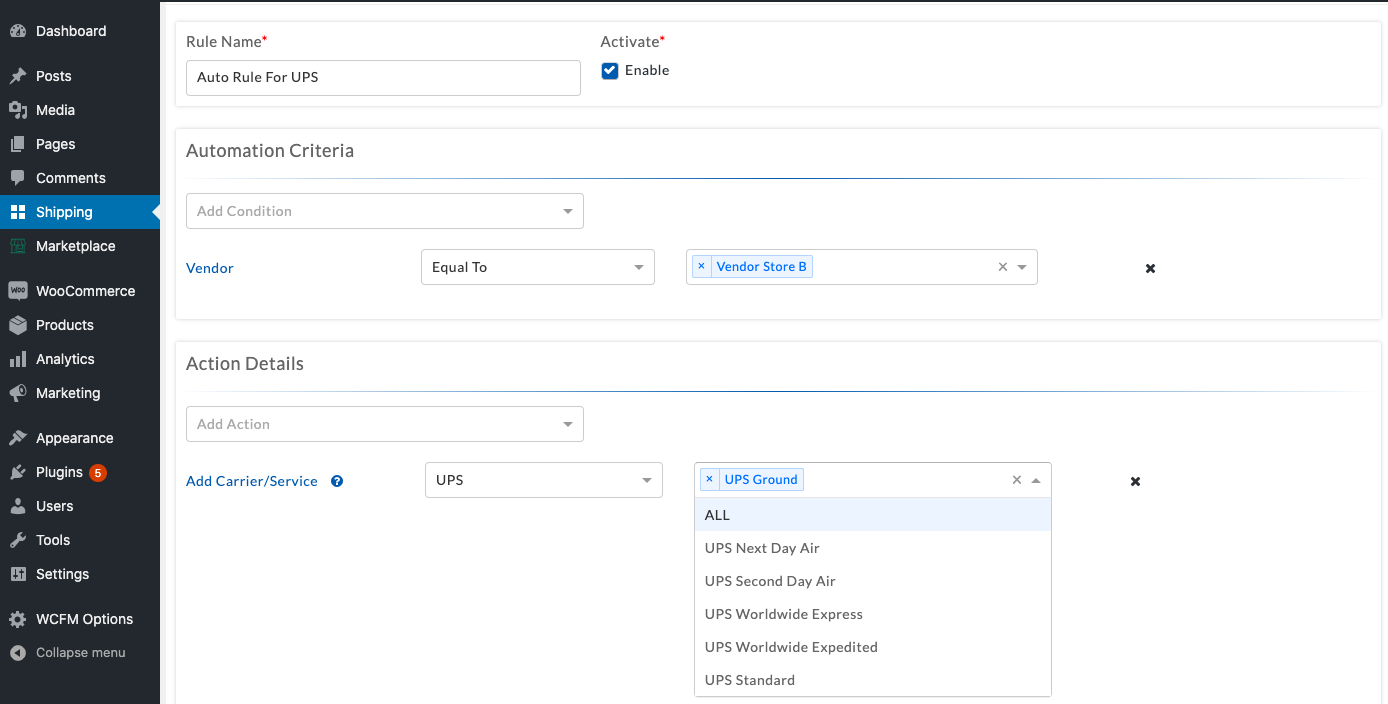
Task: Open the Add Condition dropdown
Action: click(385, 211)
